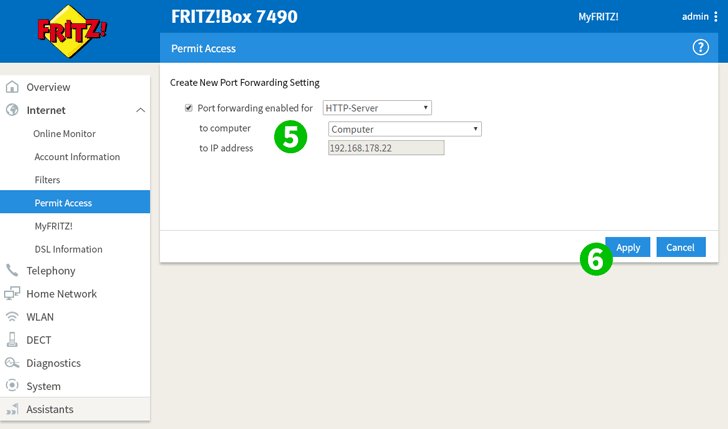
Task: Click the FRITZ! logo
Action: point(72,31)
